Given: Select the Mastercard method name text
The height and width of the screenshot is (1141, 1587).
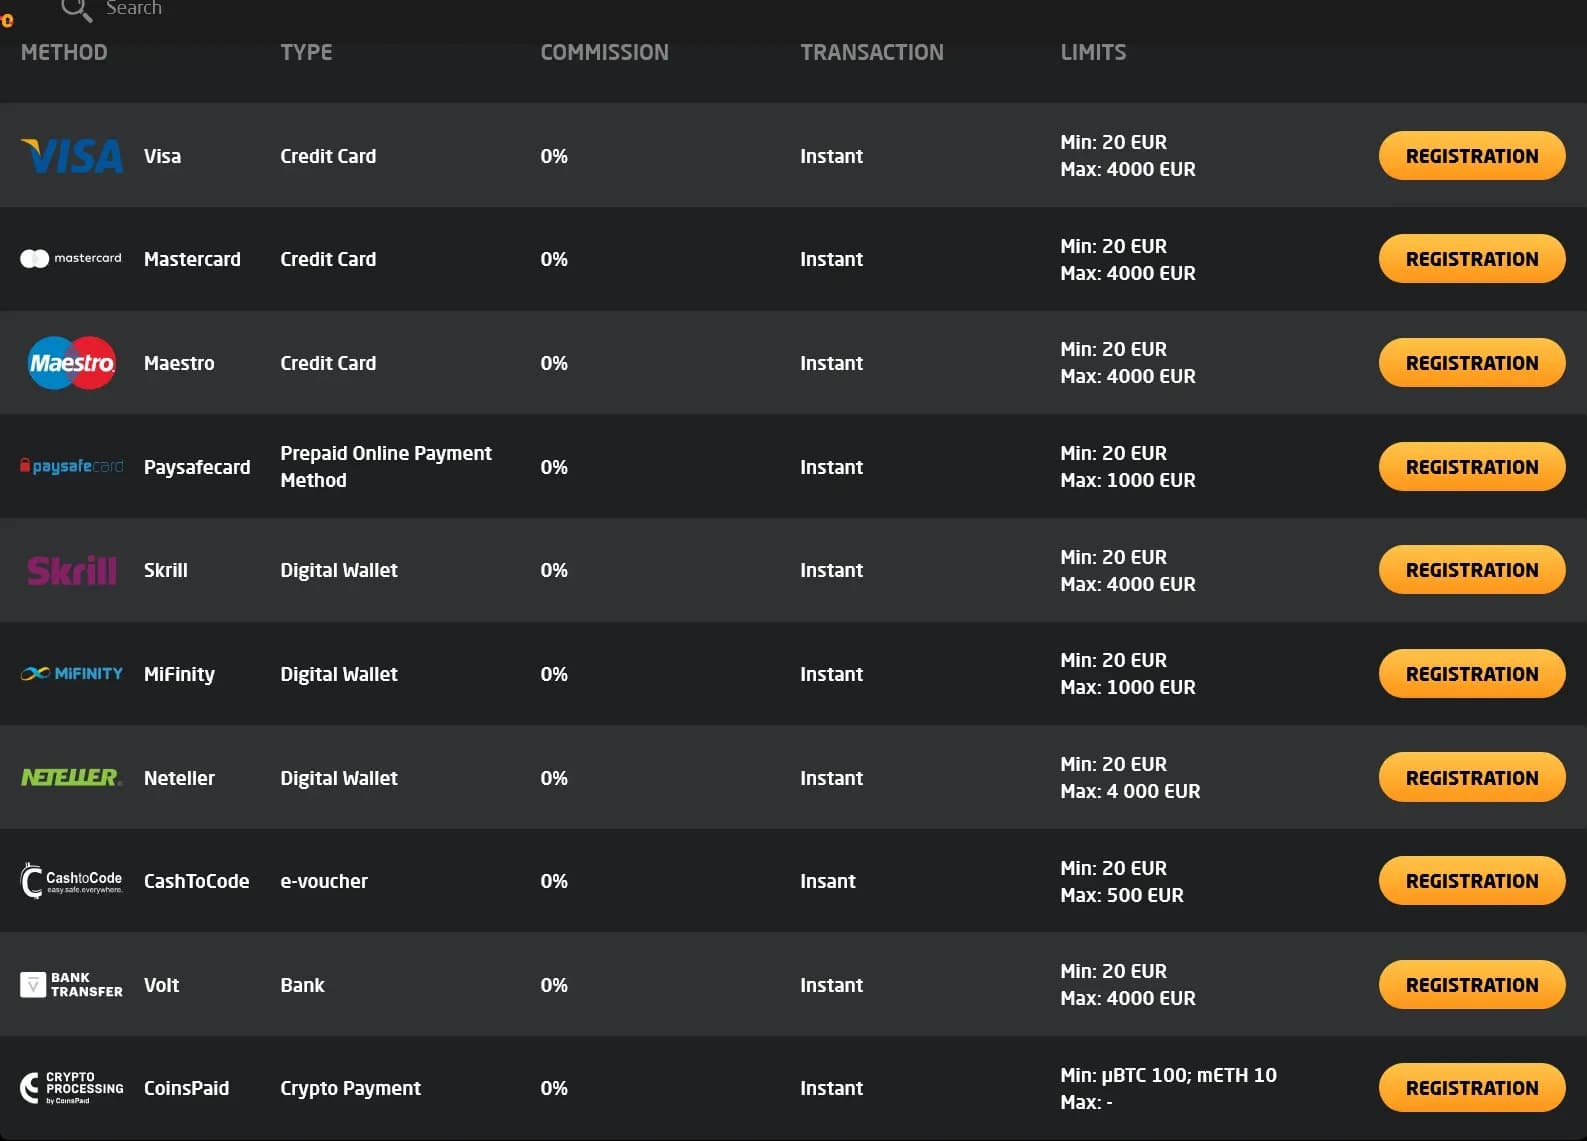Looking at the screenshot, I should coord(192,259).
